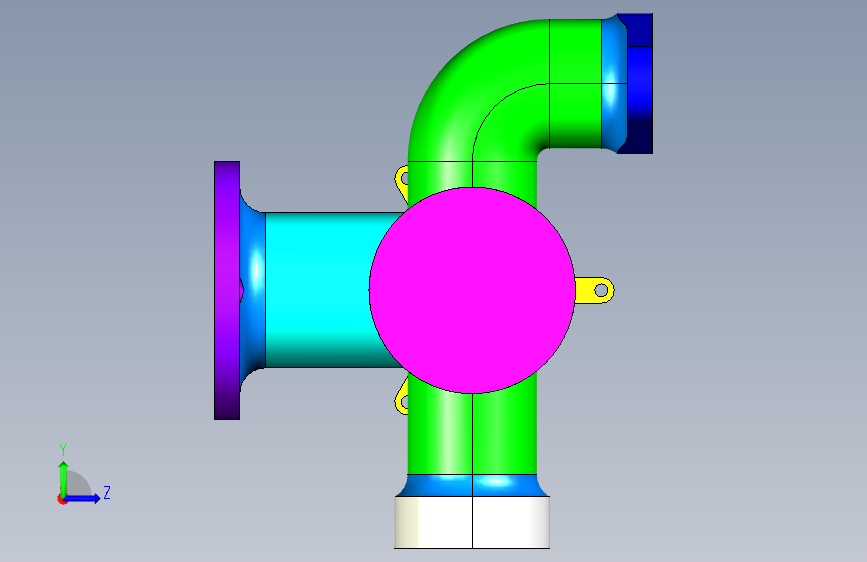The height and width of the screenshot is (562, 867).
Task: Select the magenta sphere face
Action: tap(472, 290)
